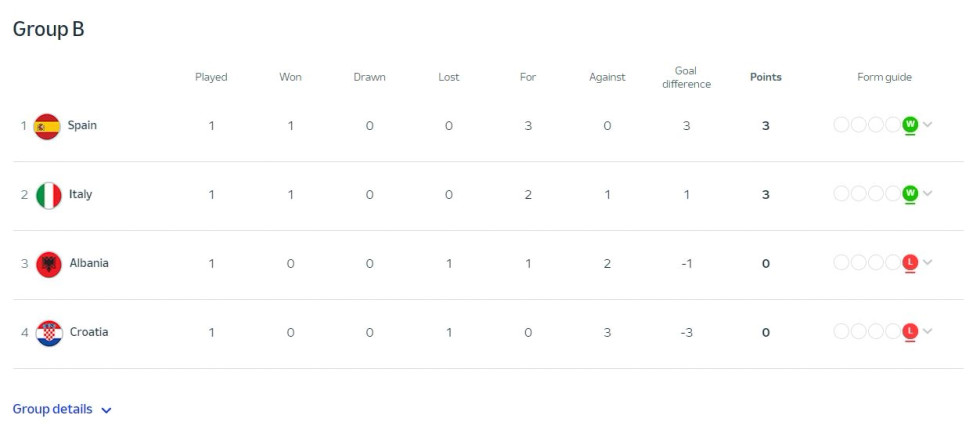Click the Goal difference column header
Viewport: 980px width, 444px height.
(x=686, y=77)
